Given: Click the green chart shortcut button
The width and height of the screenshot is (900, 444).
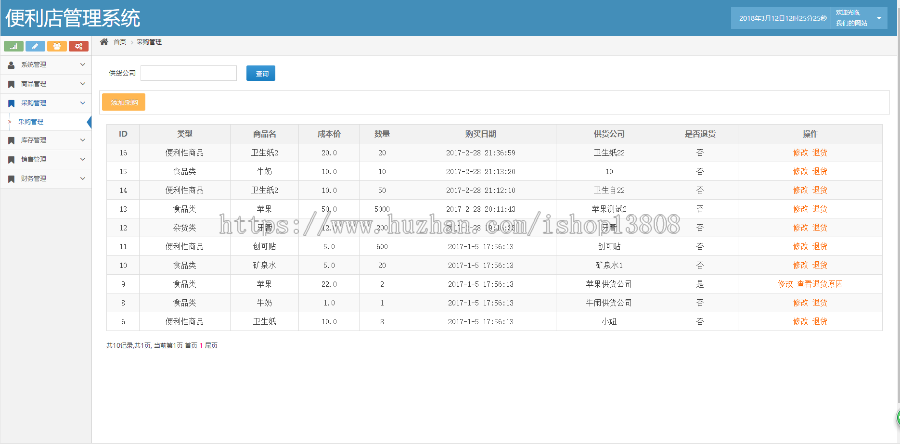Looking at the screenshot, I should [x=13, y=46].
